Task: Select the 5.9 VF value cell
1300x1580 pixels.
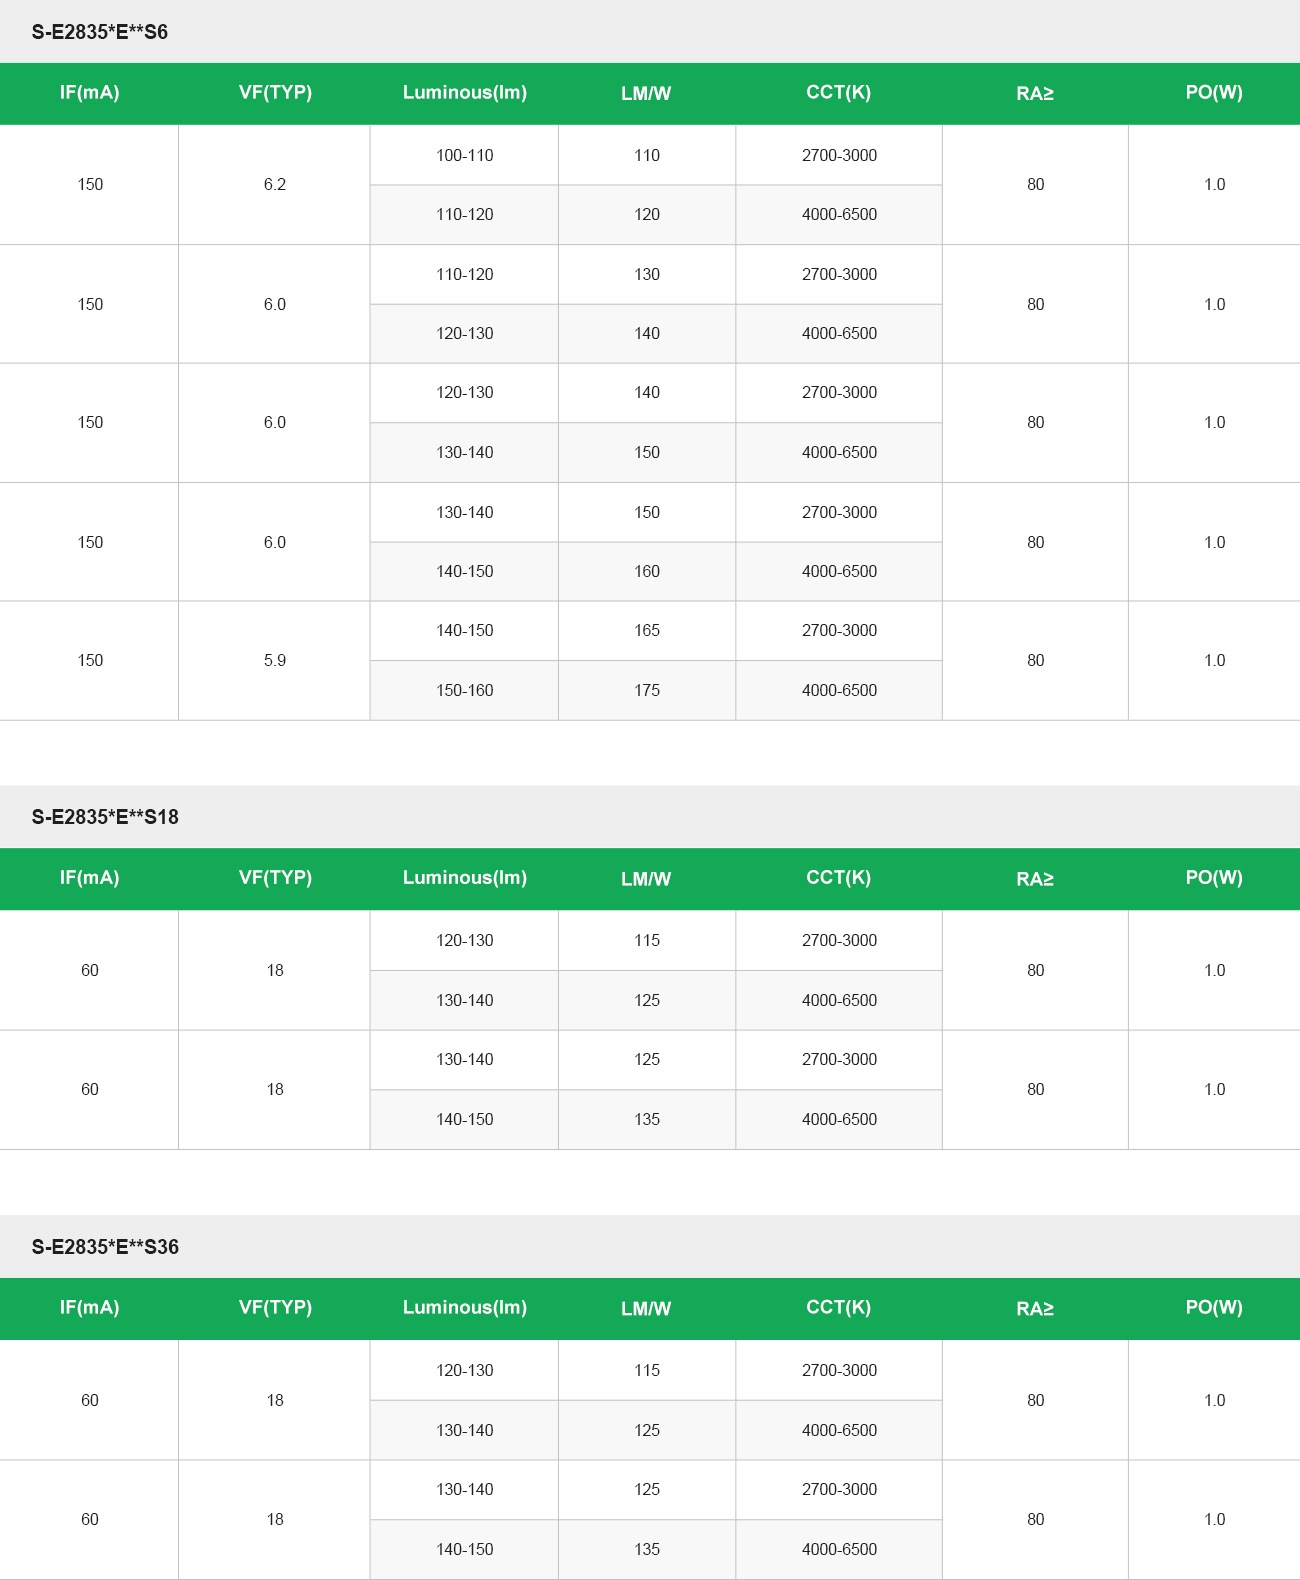Action: [x=275, y=660]
